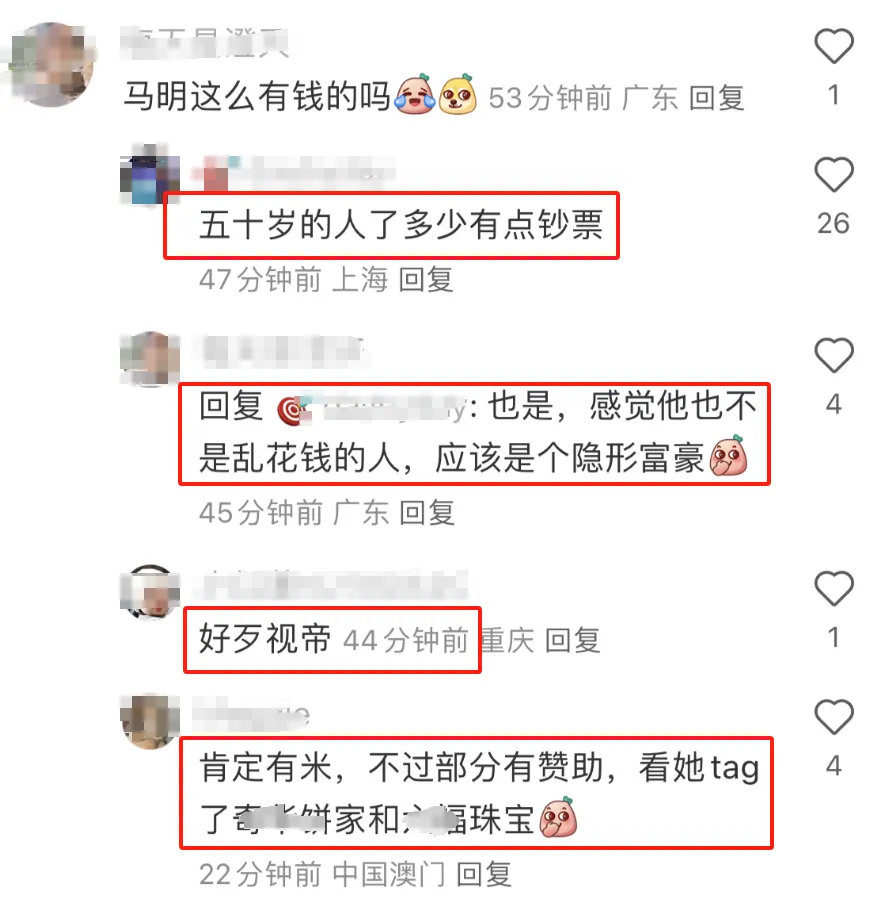Like the 好歹视帝 comment
Screen dimensions: 885x899
point(834,588)
